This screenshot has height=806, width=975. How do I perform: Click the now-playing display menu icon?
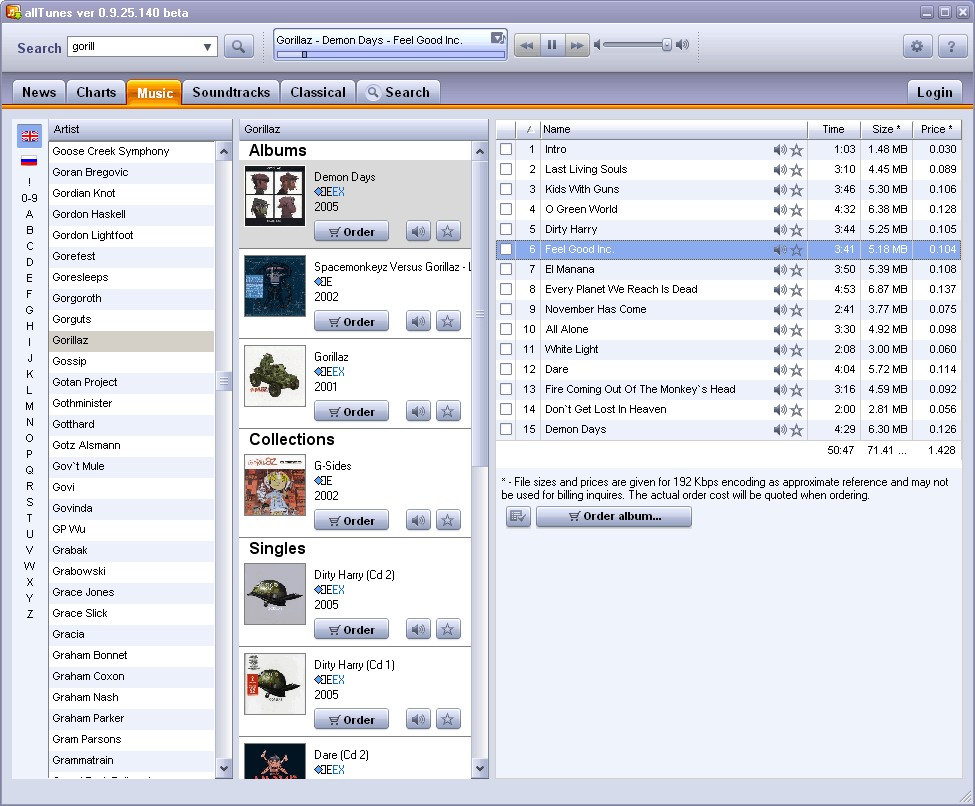pos(498,38)
